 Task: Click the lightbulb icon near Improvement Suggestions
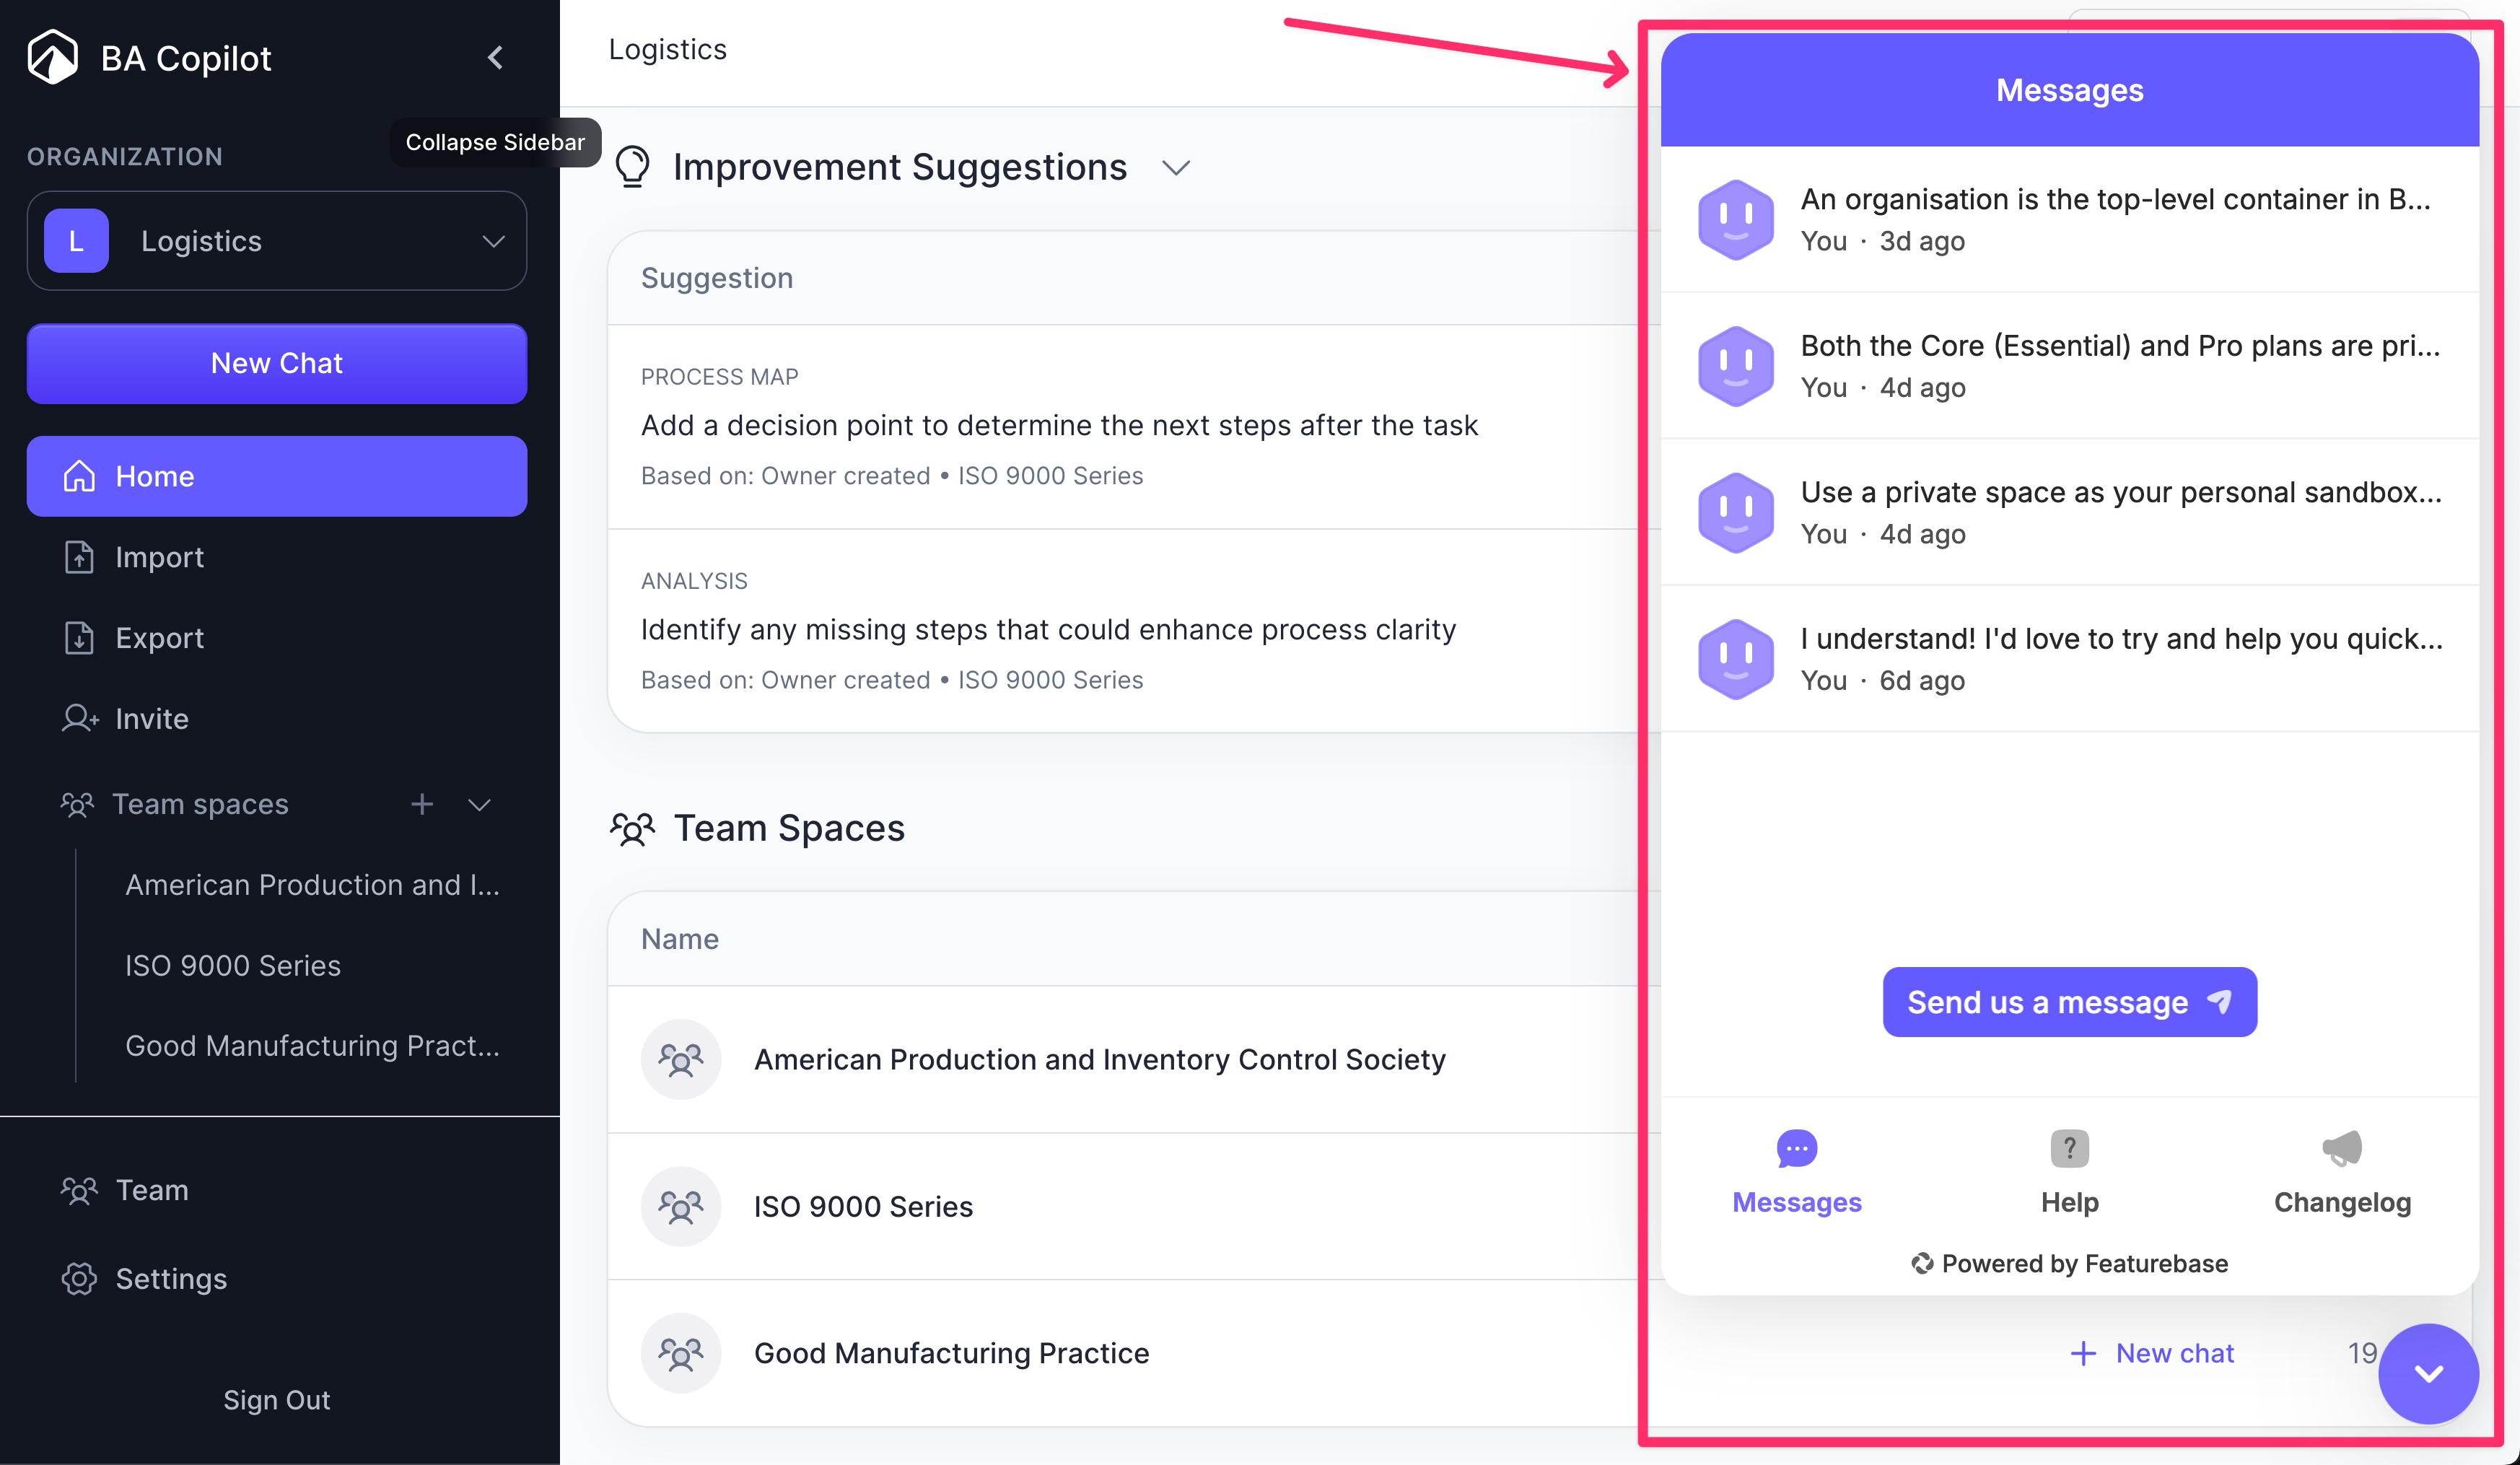tap(632, 167)
